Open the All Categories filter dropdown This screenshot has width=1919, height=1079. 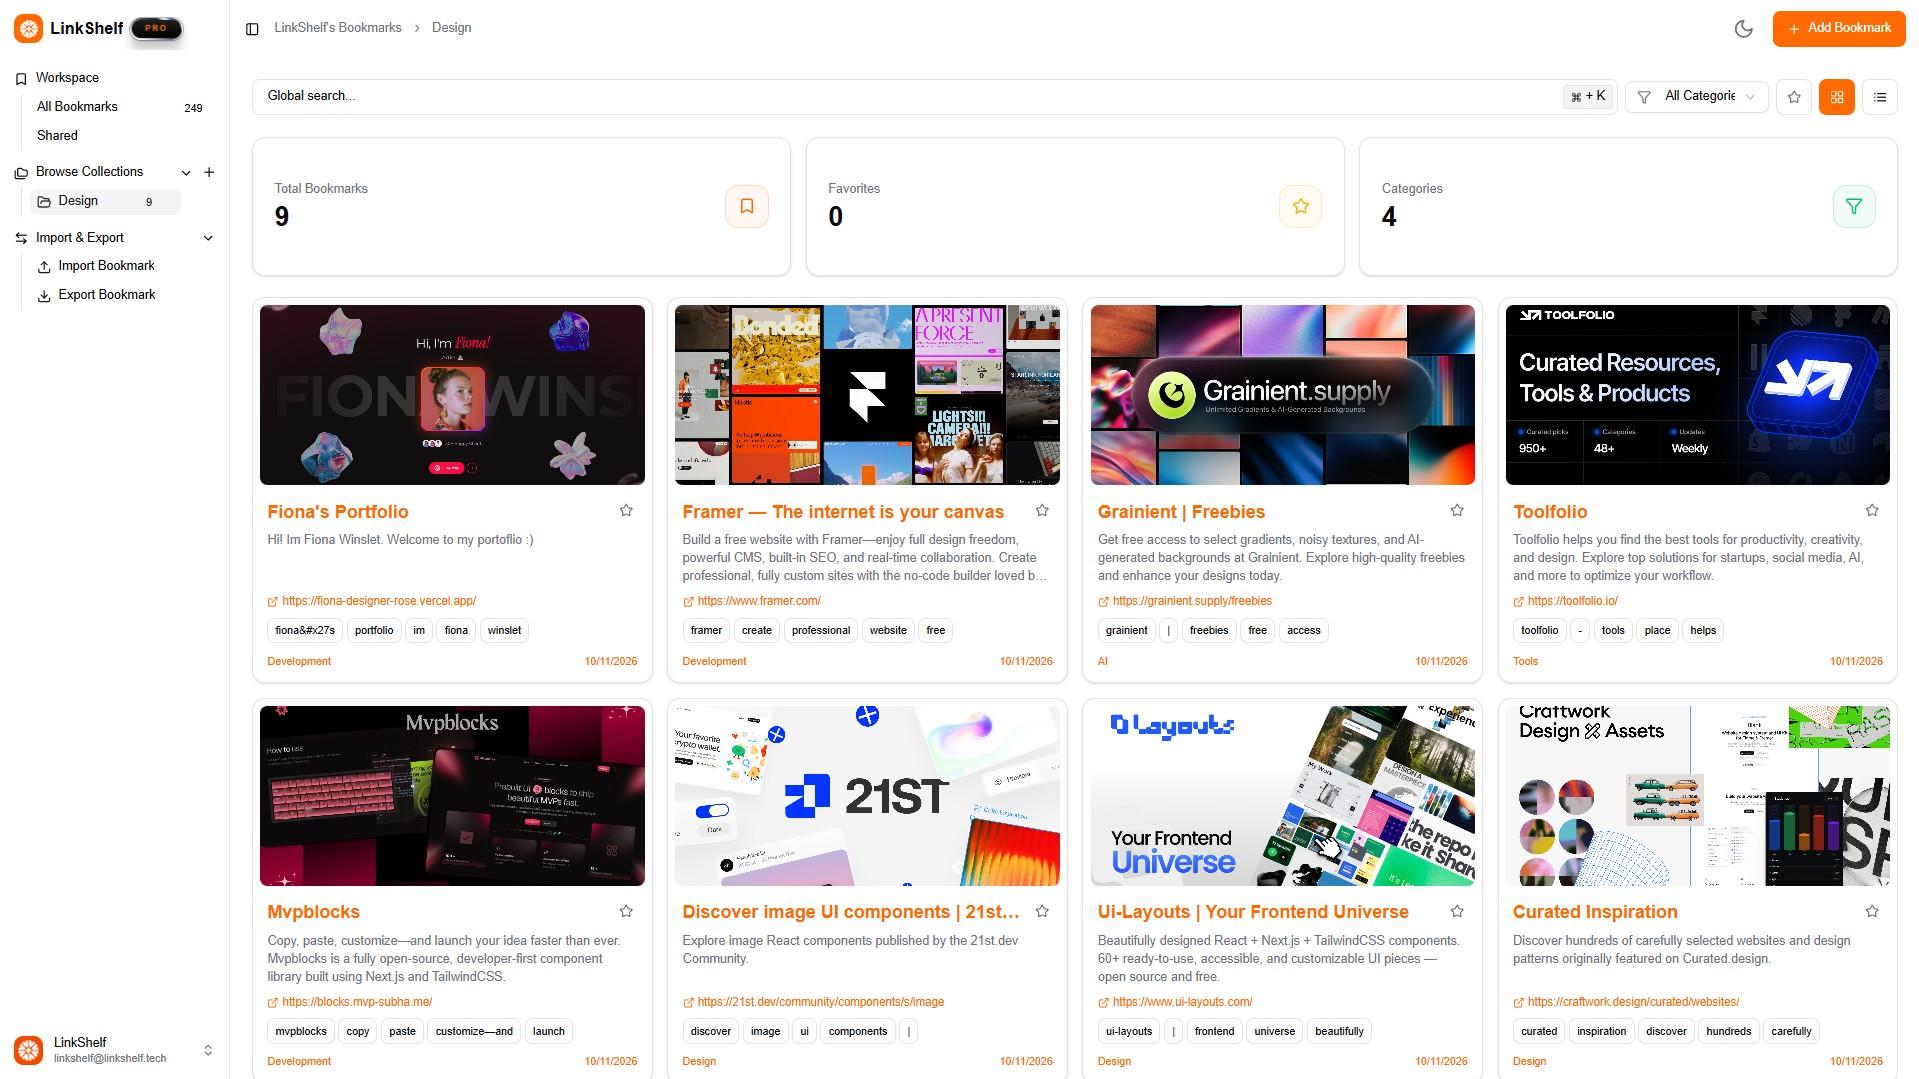pyautogui.click(x=1697, y=97)
